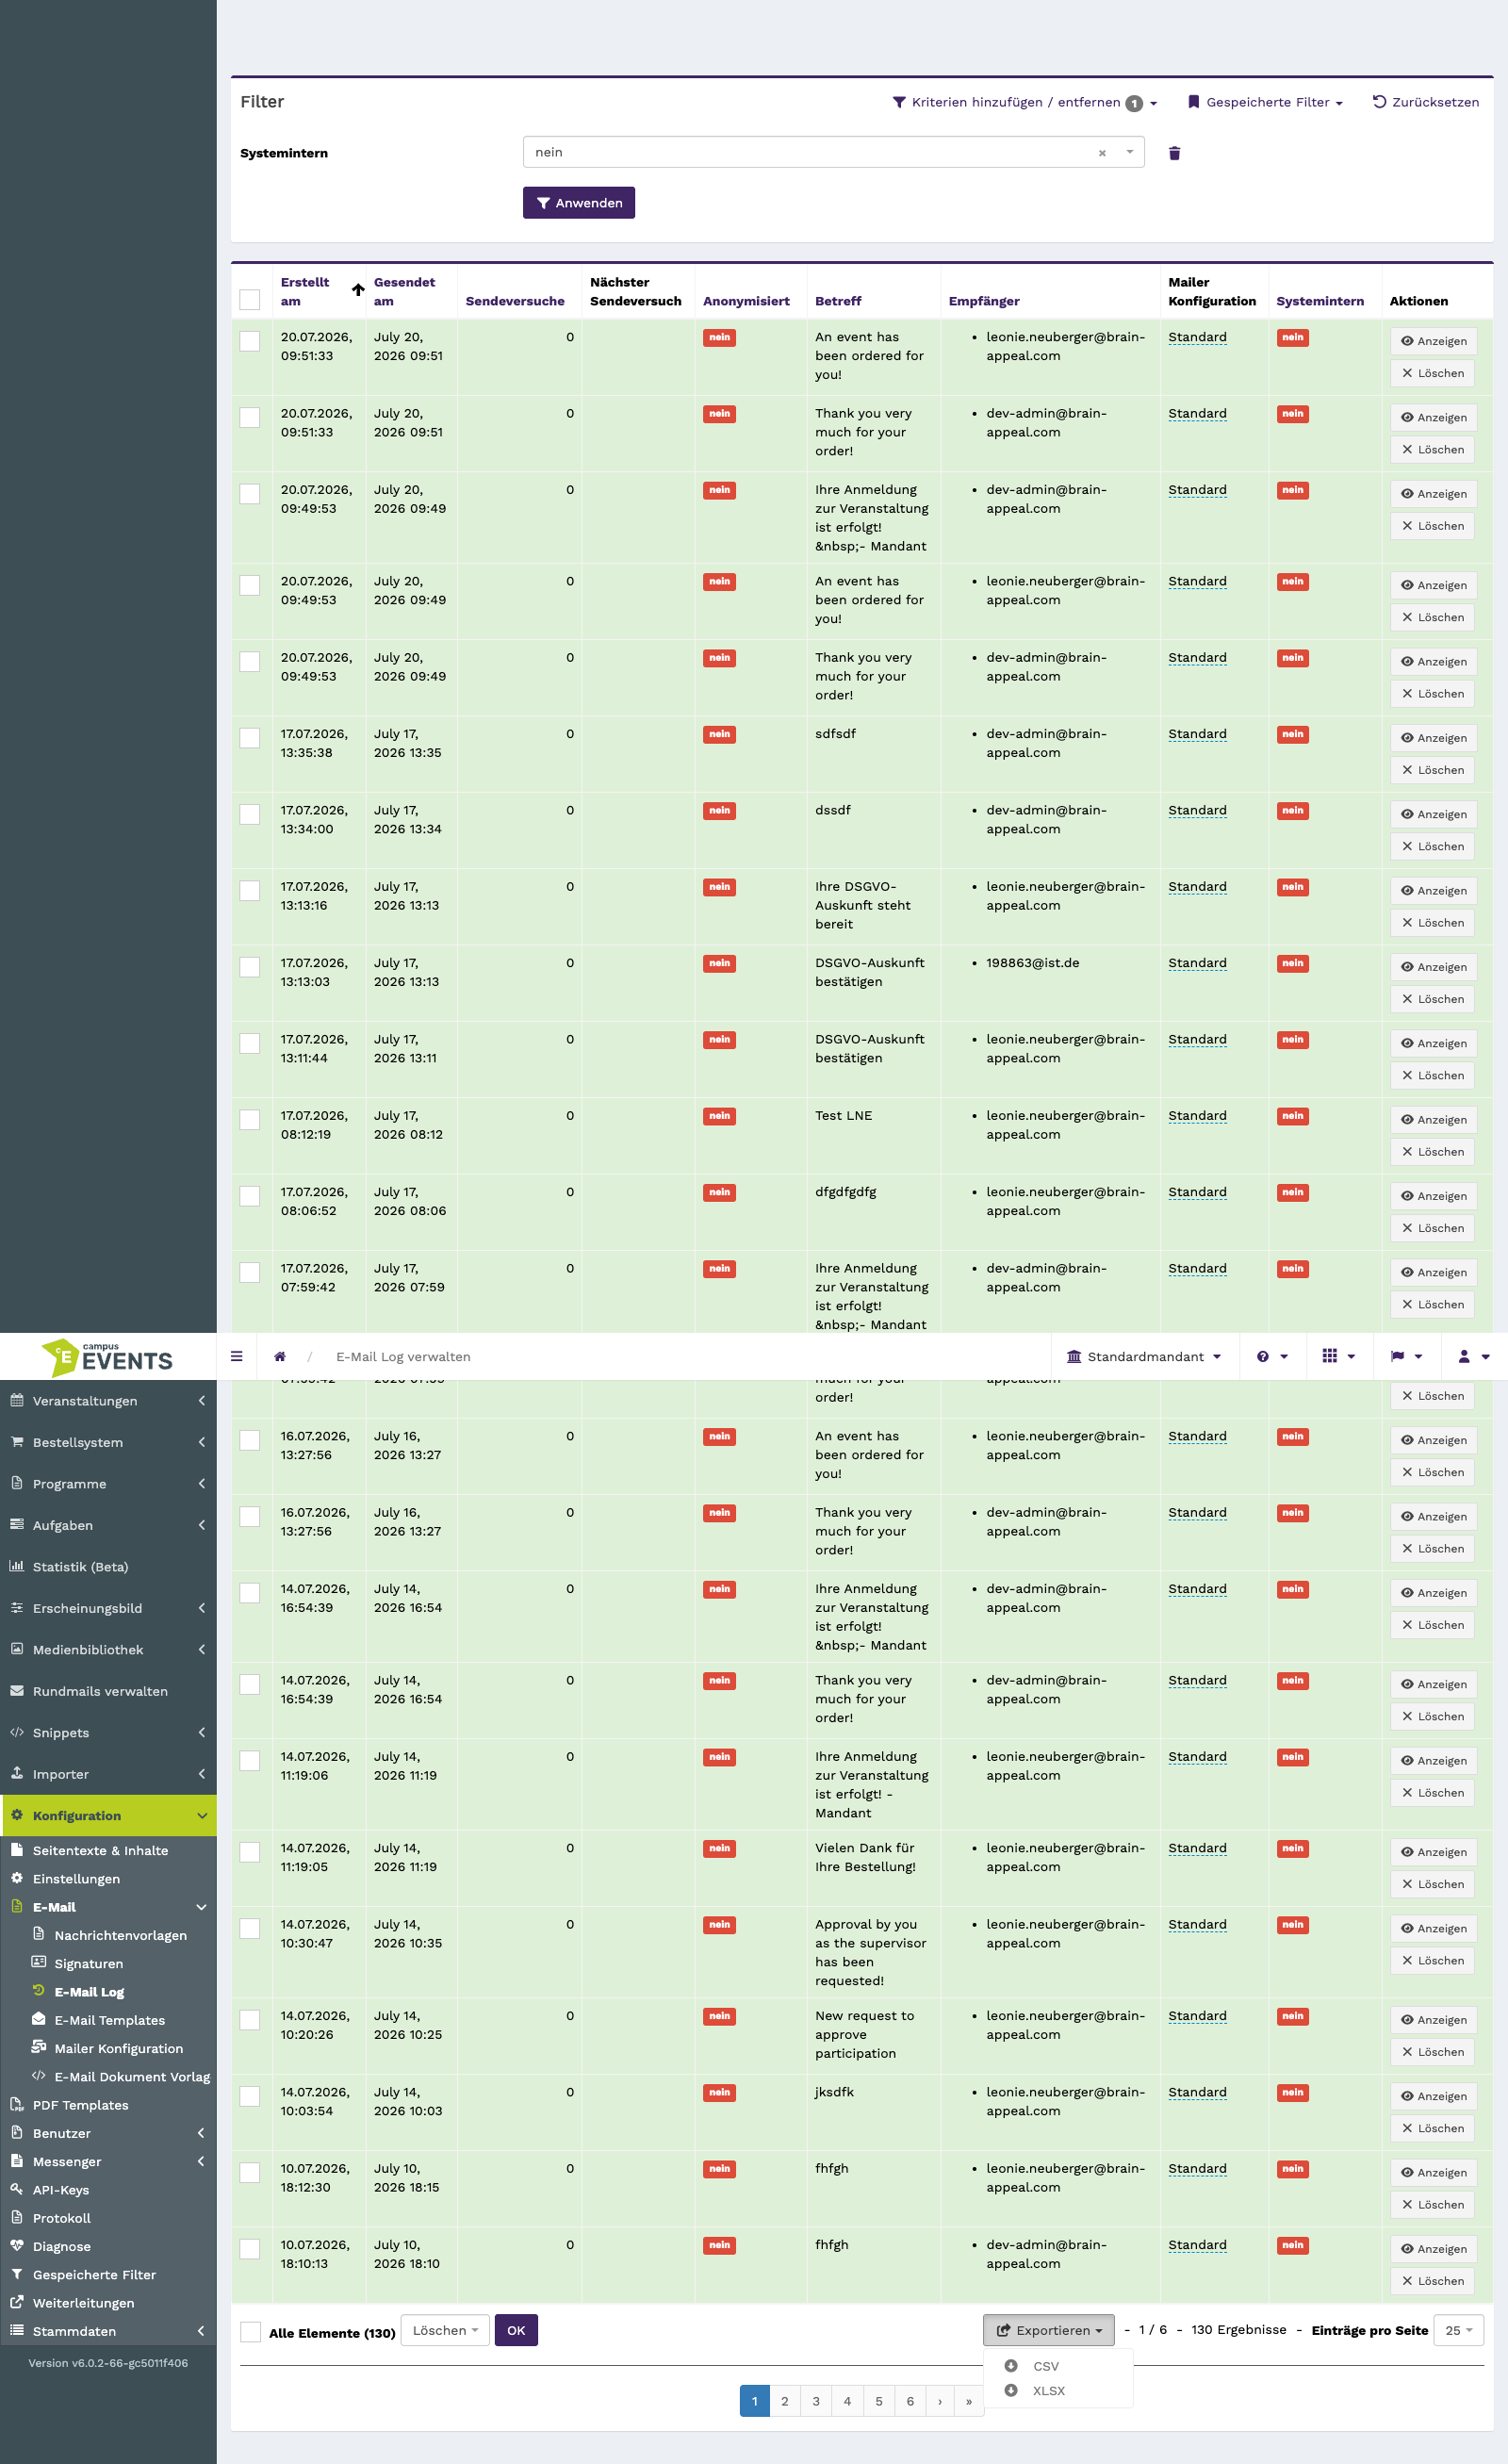Click Standard mailer link in 'sdfsdf' row
The image size is (1508, 2464).
tap(1197, 734)
